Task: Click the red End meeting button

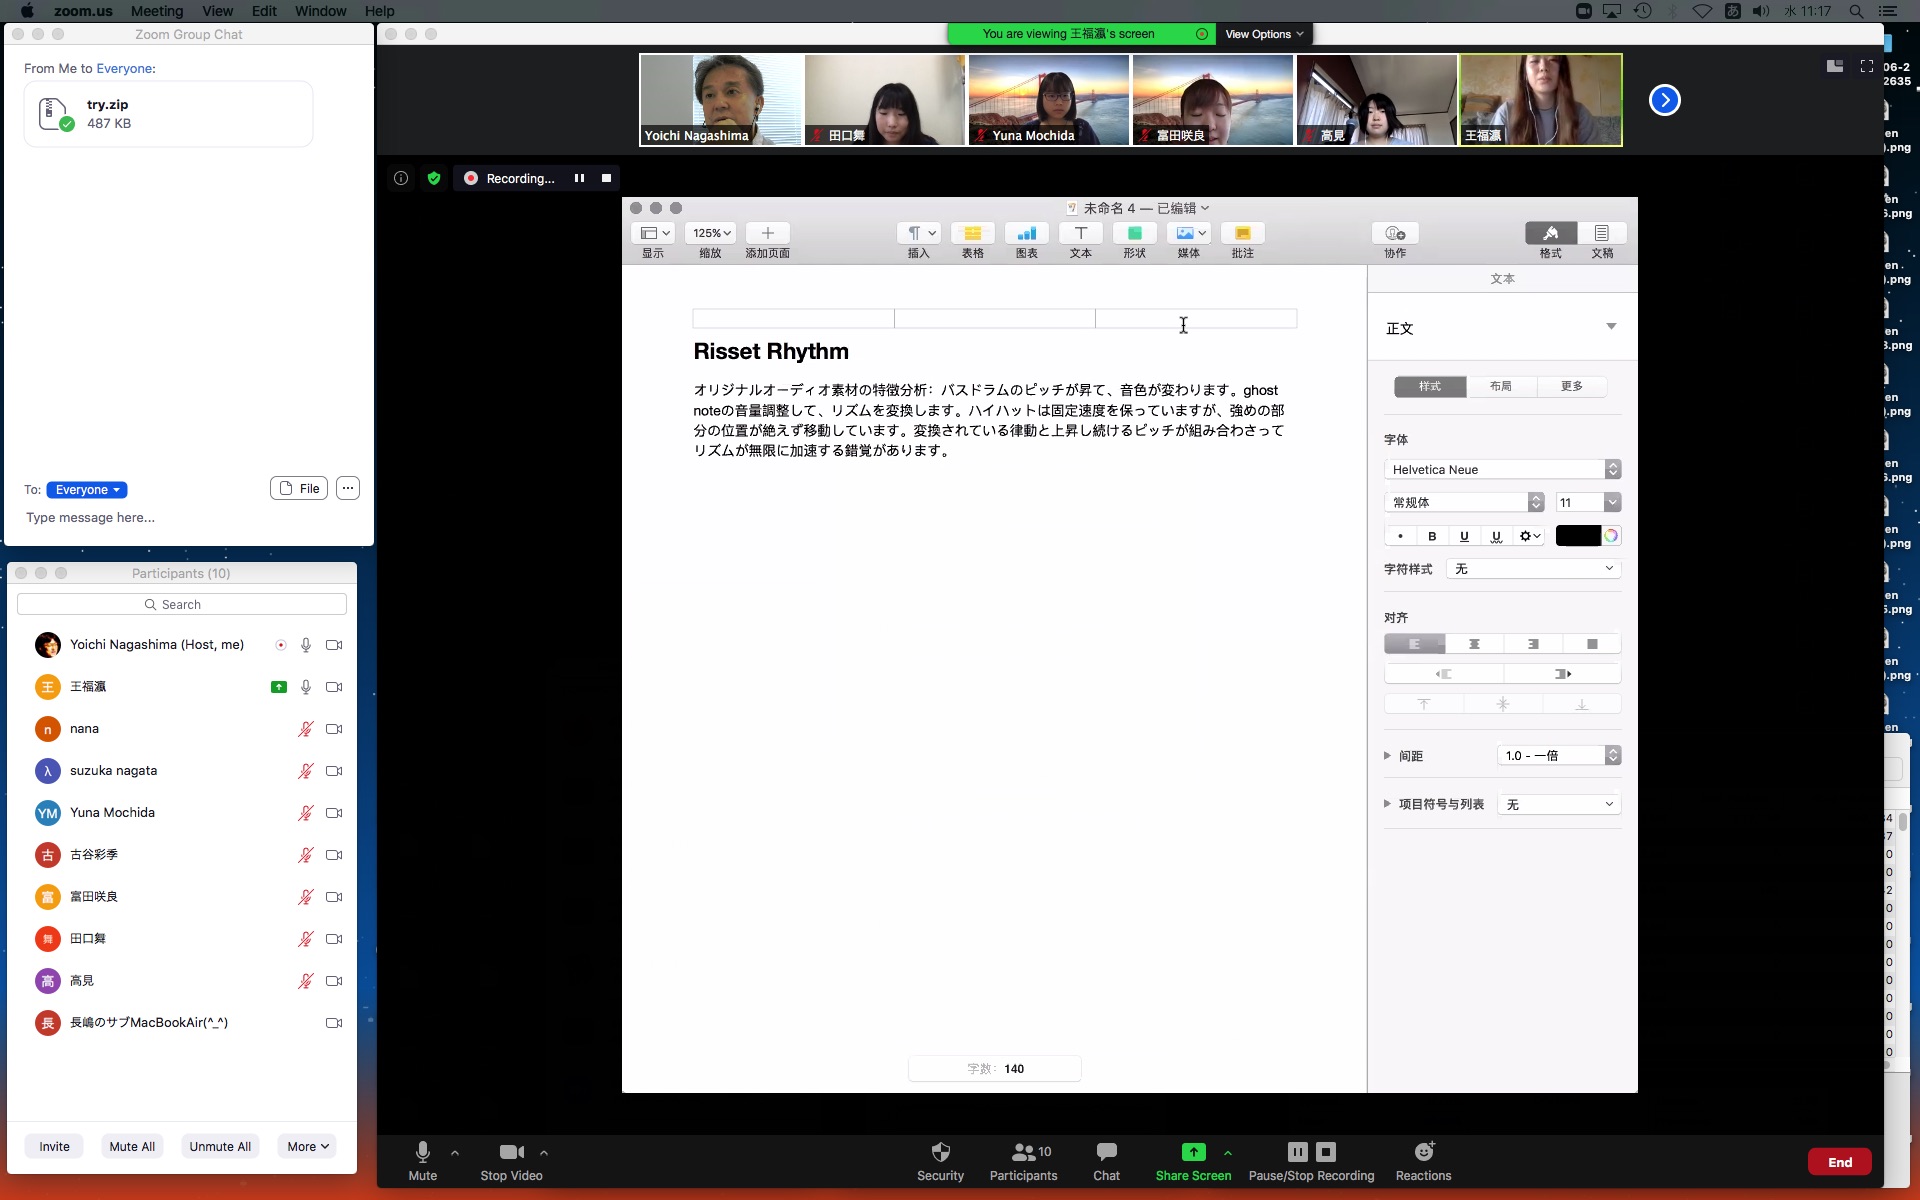Action: tap(1839, 1162)
